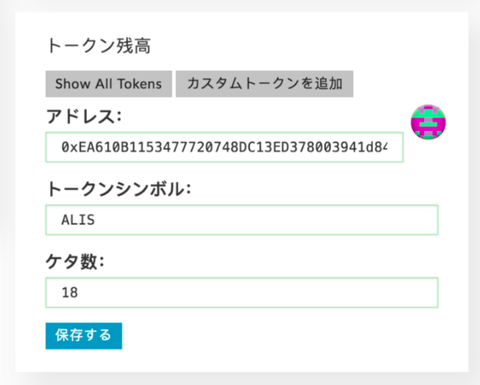Click the blank area right of the カスタムトークンを追加 button
The width and height of the screenshot is (480, 385).
tap(408, 84)
